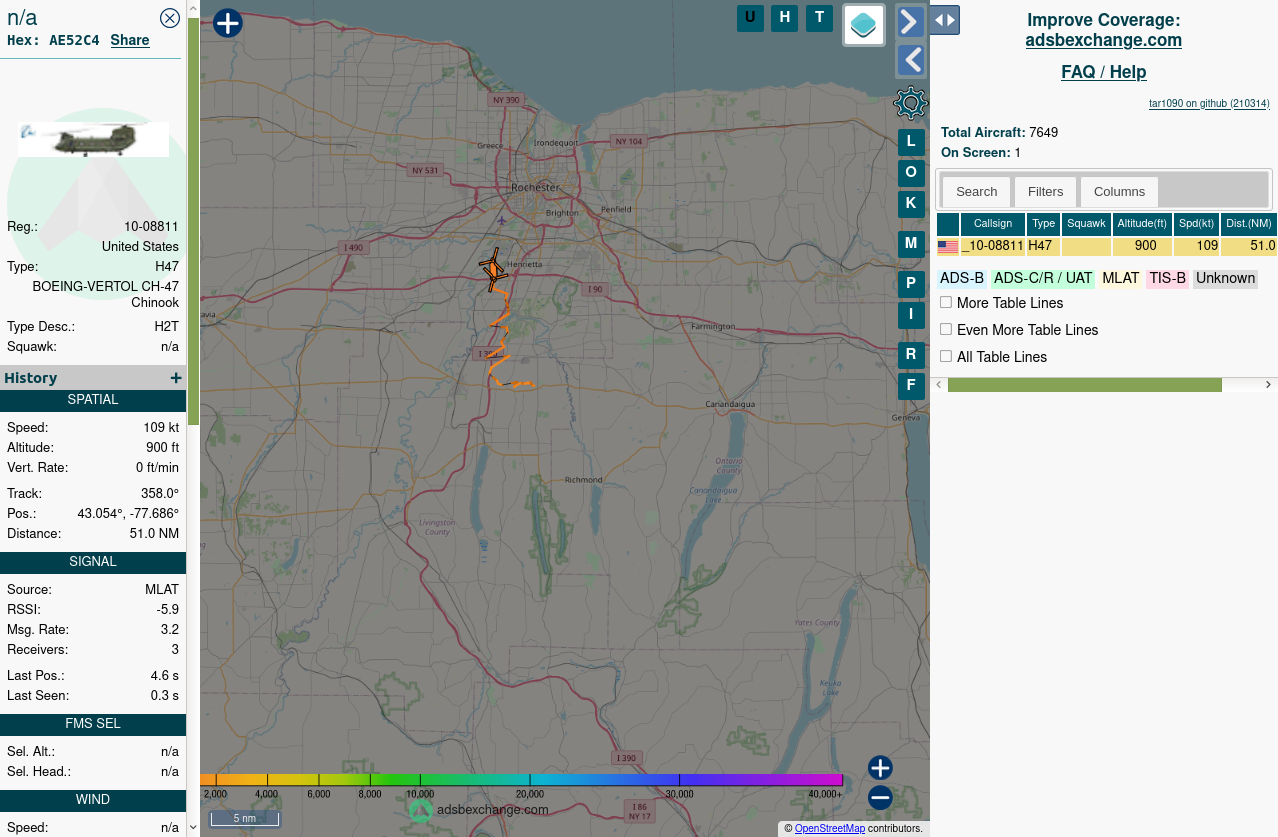This screenshot has width=1278, height=837.
Task: Click the FMS SEL section header
Action: (93, 724)
